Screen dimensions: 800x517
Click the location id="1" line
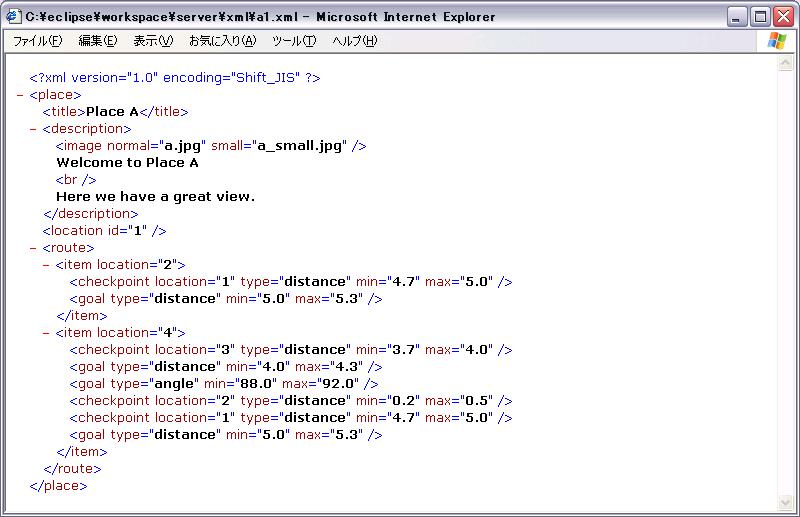pos(105,231)
